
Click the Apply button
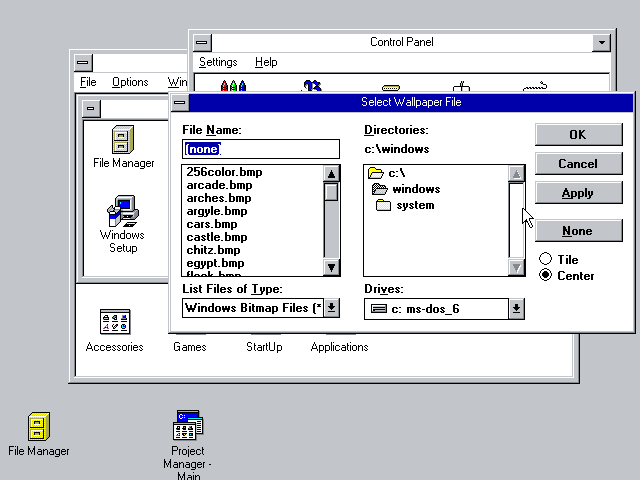(578, 193)
